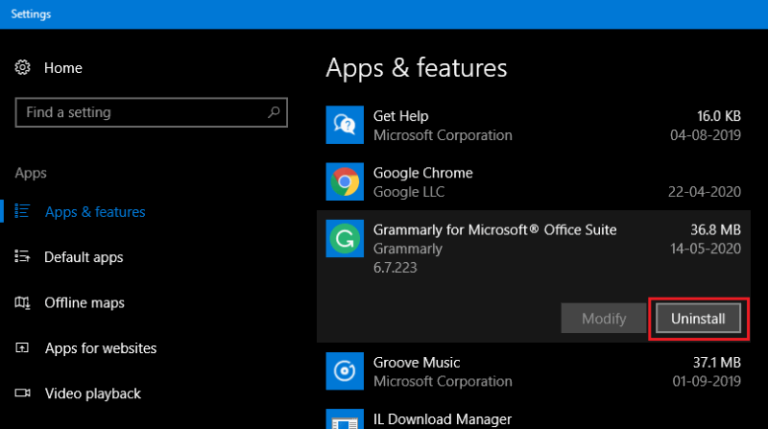
Task: Go to Offline maps settings
Action: point(84,303)
